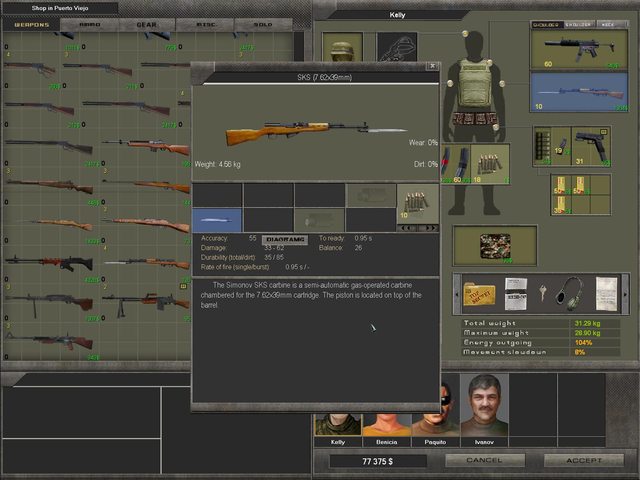
Task: Click Maximum weight value 28.90 kg
Action: [587, 333]
